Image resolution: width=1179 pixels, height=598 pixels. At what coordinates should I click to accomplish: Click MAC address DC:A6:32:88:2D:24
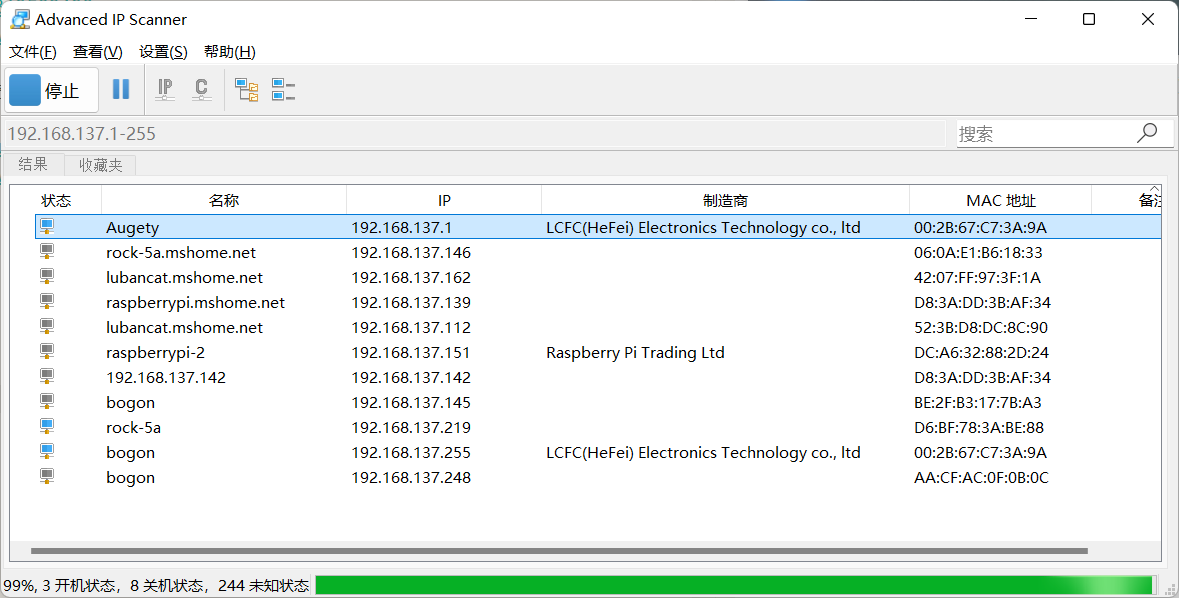(x=982, y=353)
